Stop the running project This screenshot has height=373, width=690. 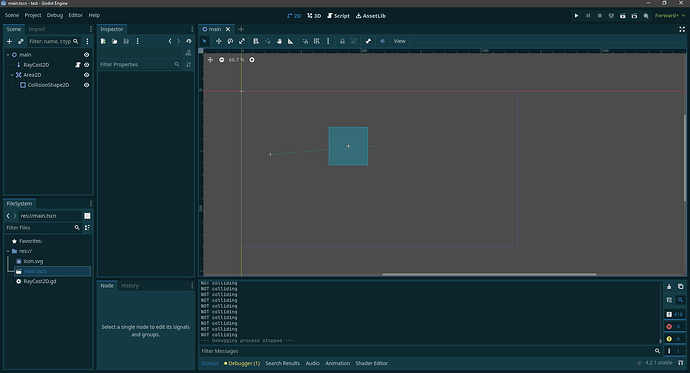pyautogui.click(x=599, y=15)
